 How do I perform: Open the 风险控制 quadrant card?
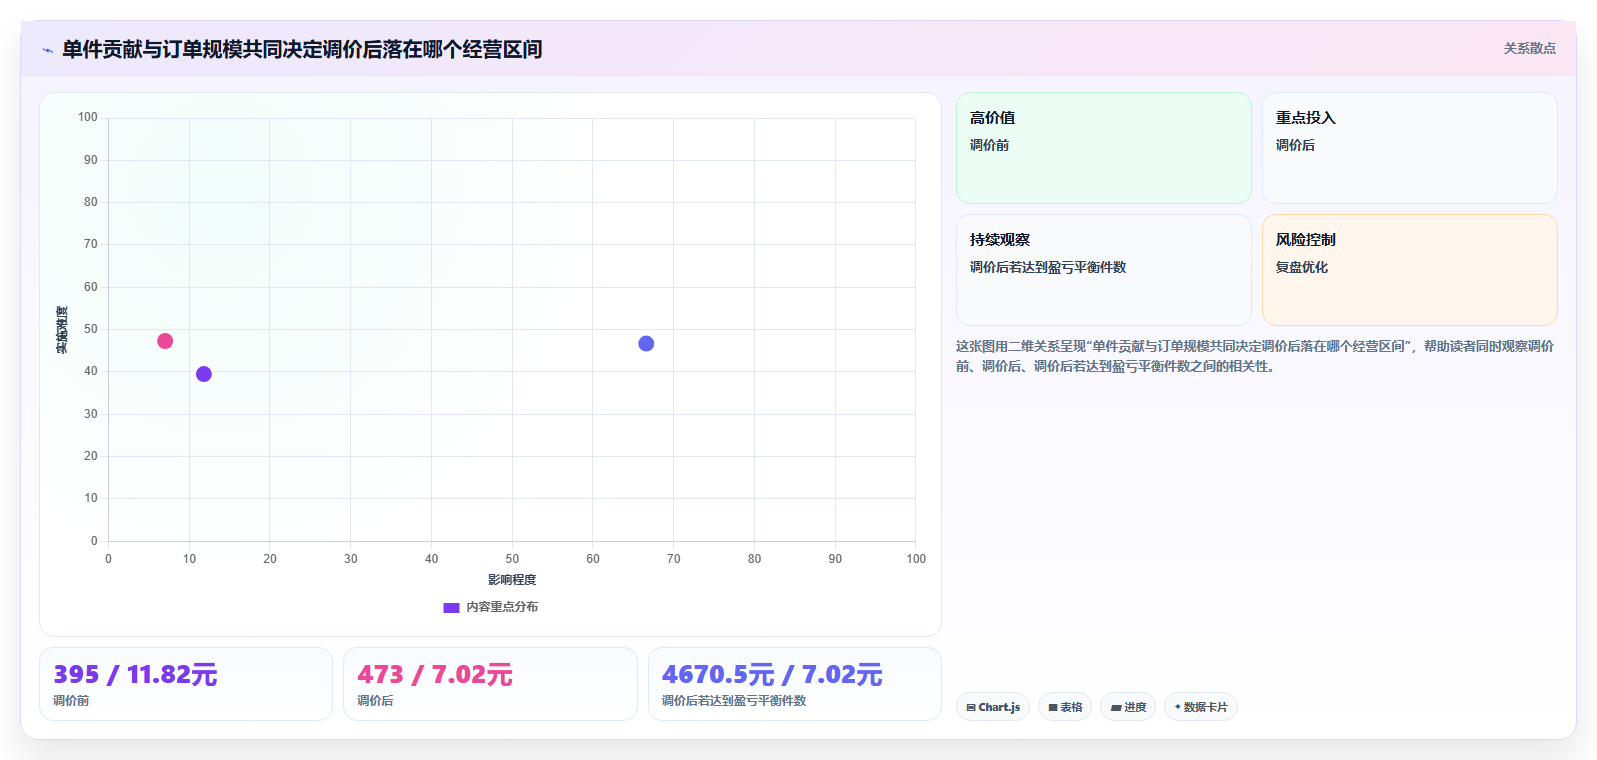[1409, 270]
